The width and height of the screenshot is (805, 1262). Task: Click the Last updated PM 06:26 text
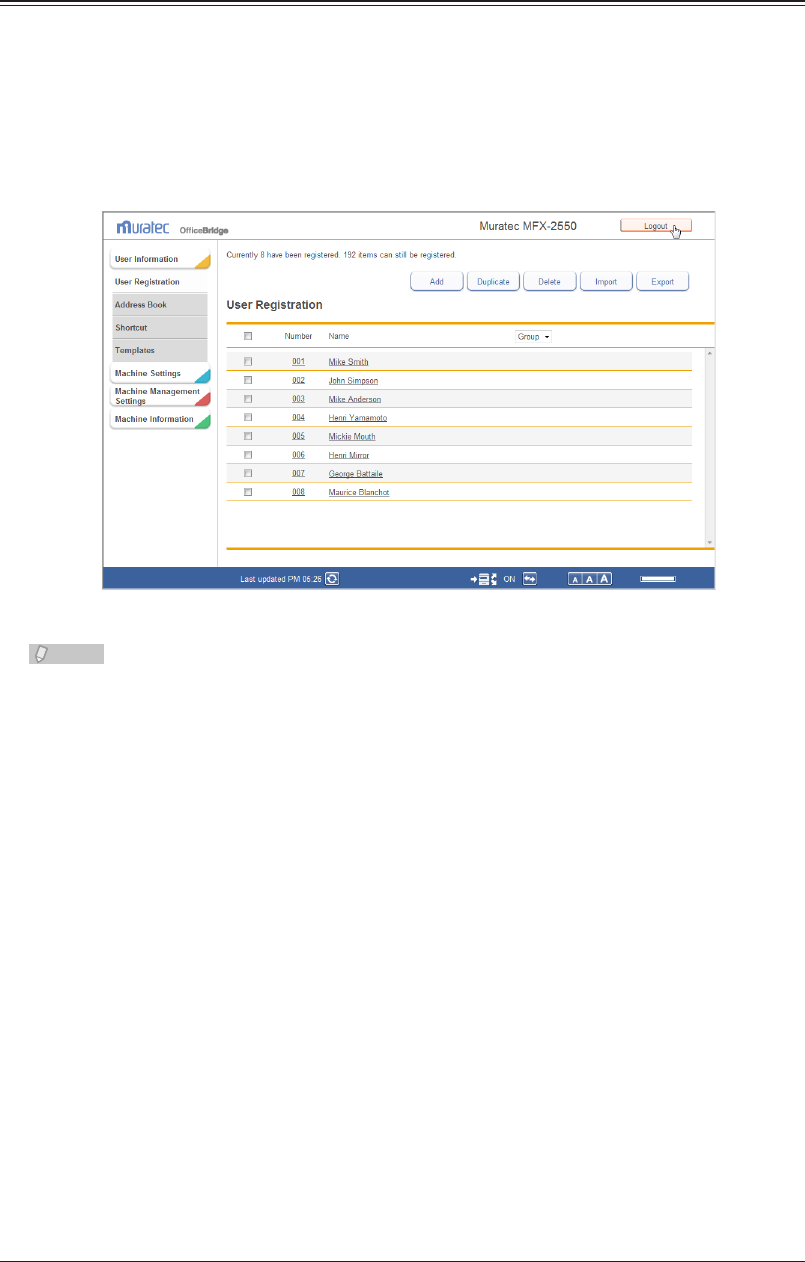(x=280, y=578)
